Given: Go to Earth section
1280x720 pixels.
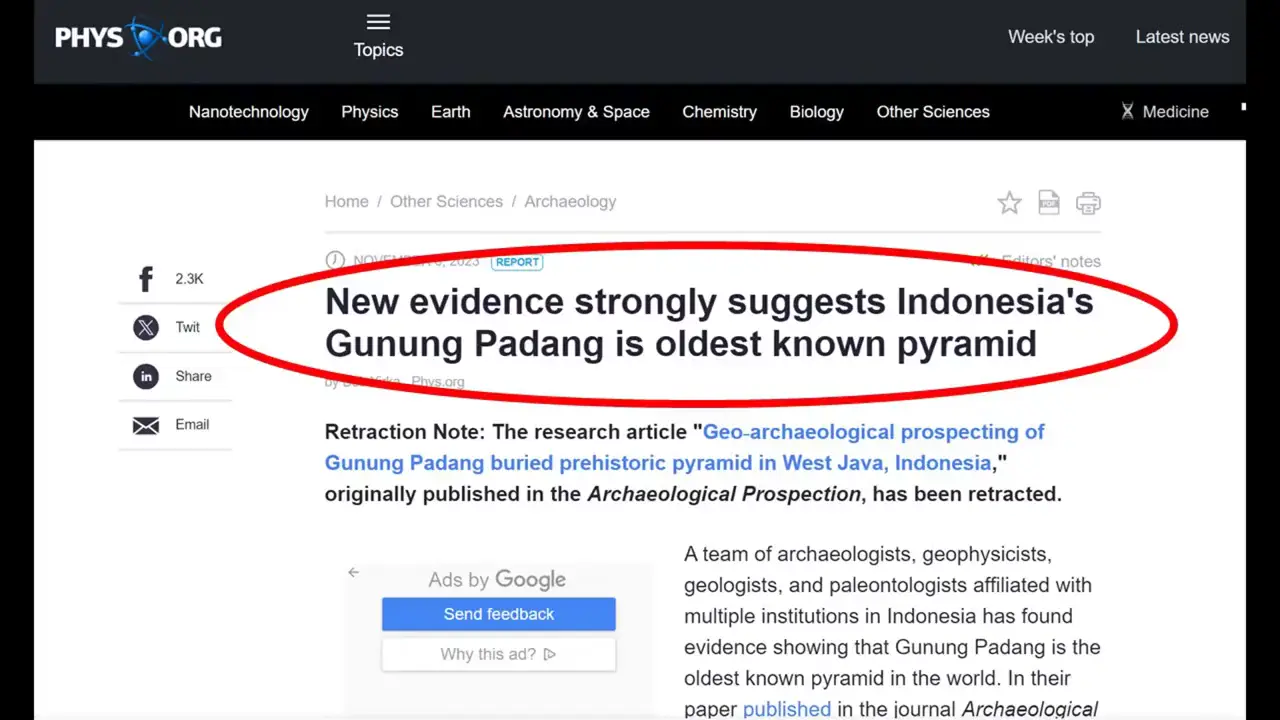Looking at the screenshot, I should pos(451,112).
